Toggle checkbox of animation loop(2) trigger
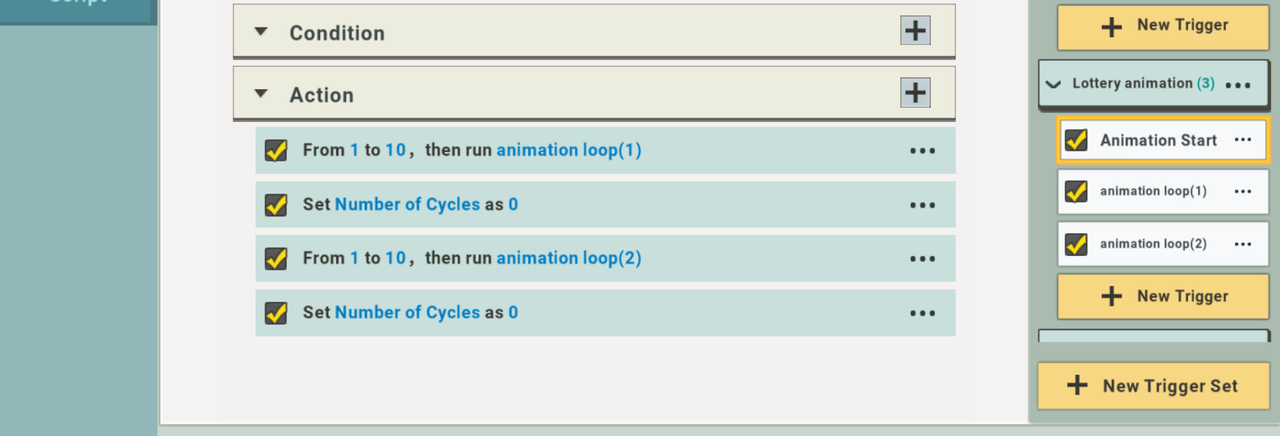The height and width of the screenshot is (436, 1280). (x=1076, y=244)
